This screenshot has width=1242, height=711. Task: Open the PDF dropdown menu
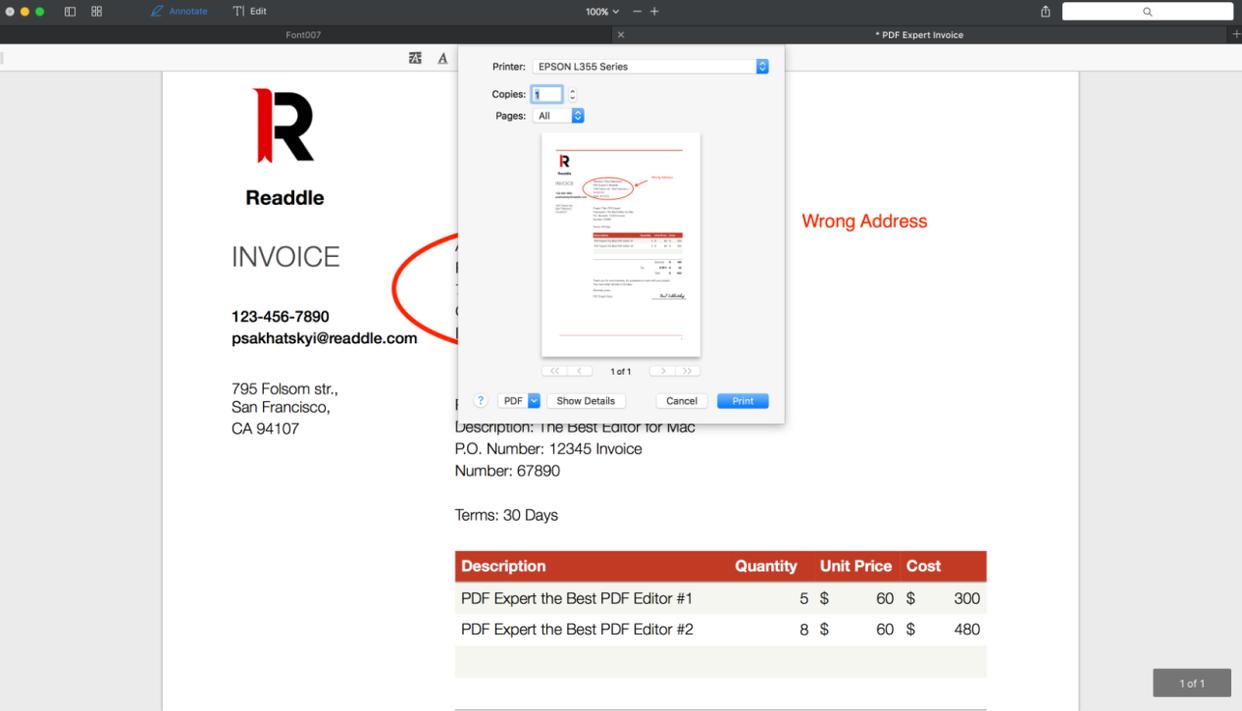pyautogui.click(x=519, y=401)
